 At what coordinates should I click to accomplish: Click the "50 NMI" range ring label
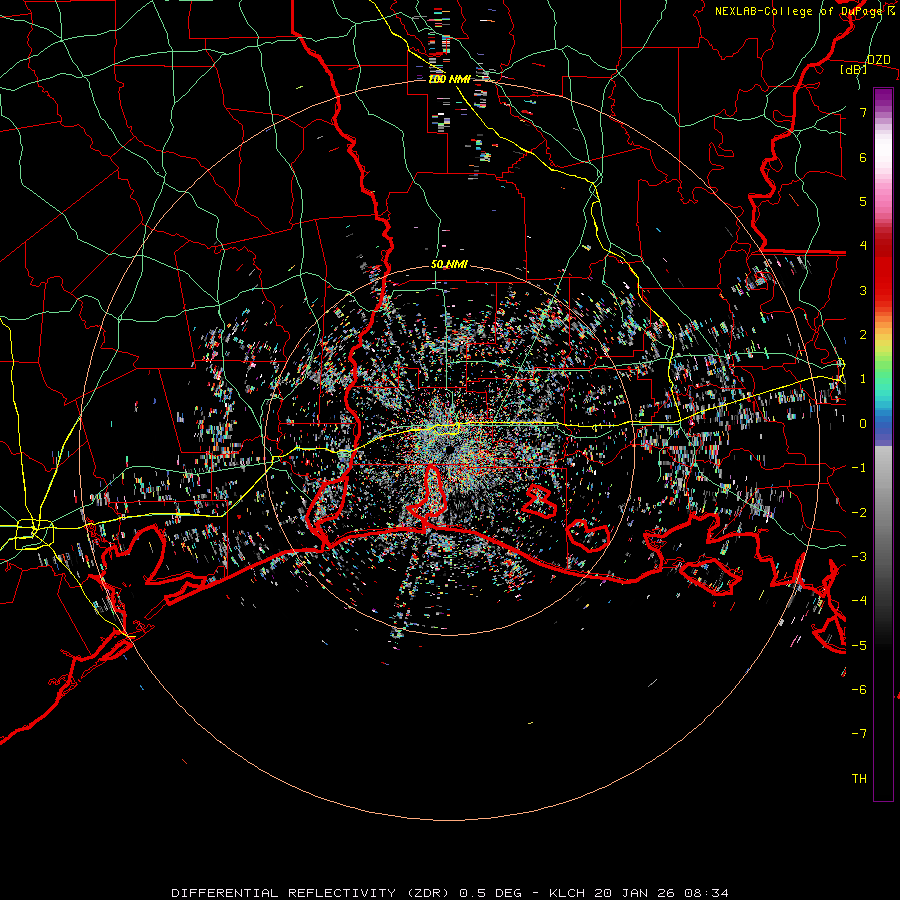pyautogui.click(x=449, y=265)
